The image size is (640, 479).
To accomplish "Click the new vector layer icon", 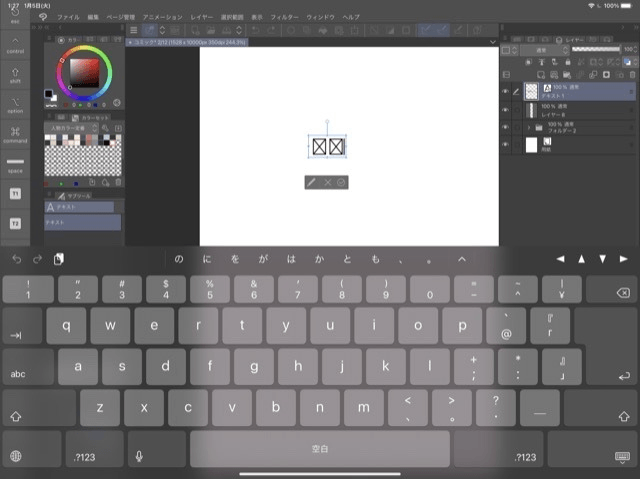I will (x=554, y=75).
